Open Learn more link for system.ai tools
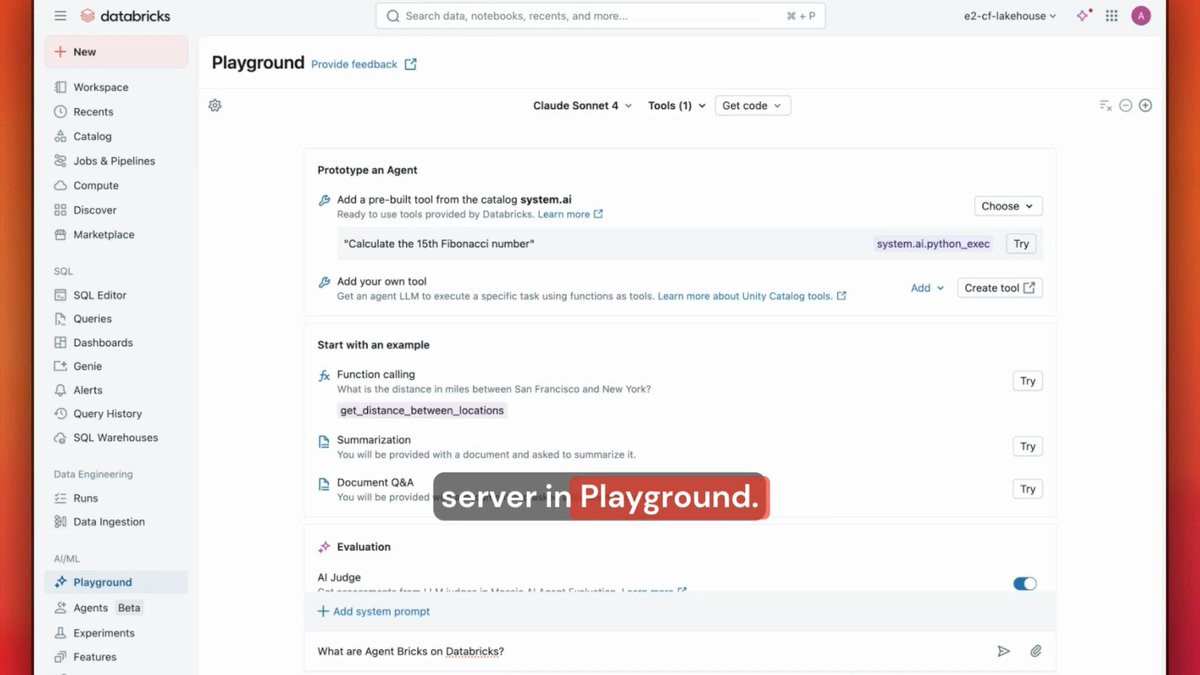The height and width of the screenshot is (675, 1200). pos(570,214)
